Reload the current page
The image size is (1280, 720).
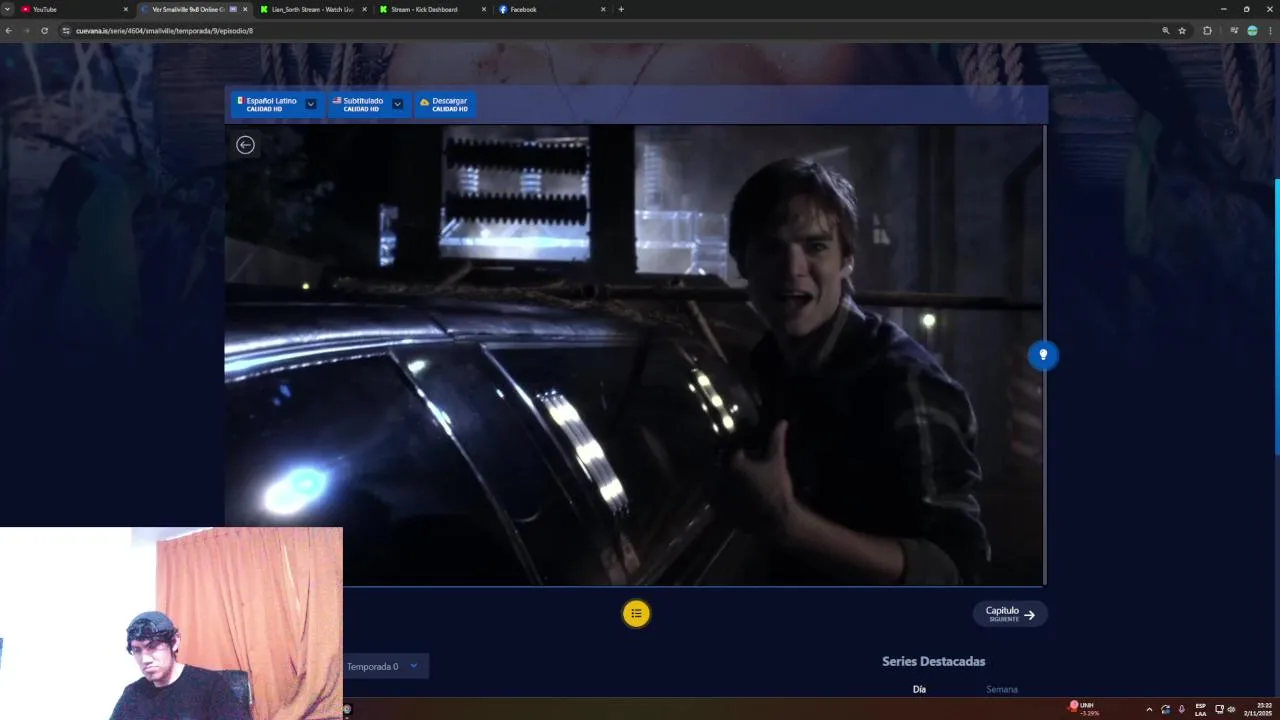tap(44, 31)
